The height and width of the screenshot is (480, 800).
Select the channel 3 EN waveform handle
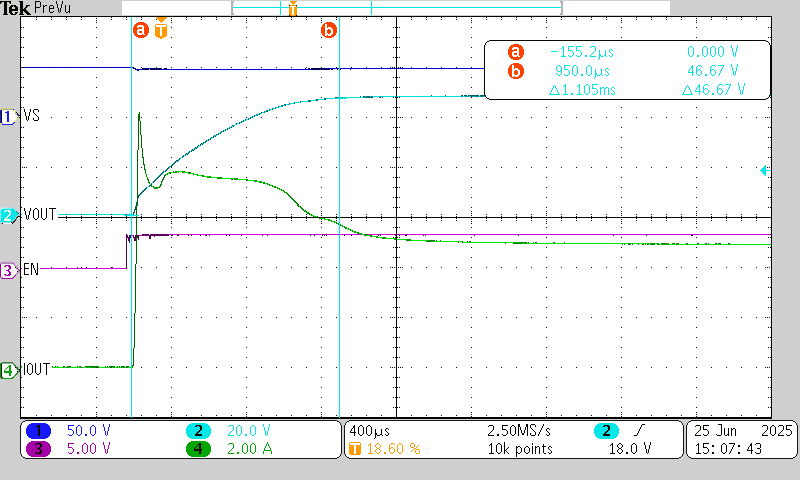point(9,270)
